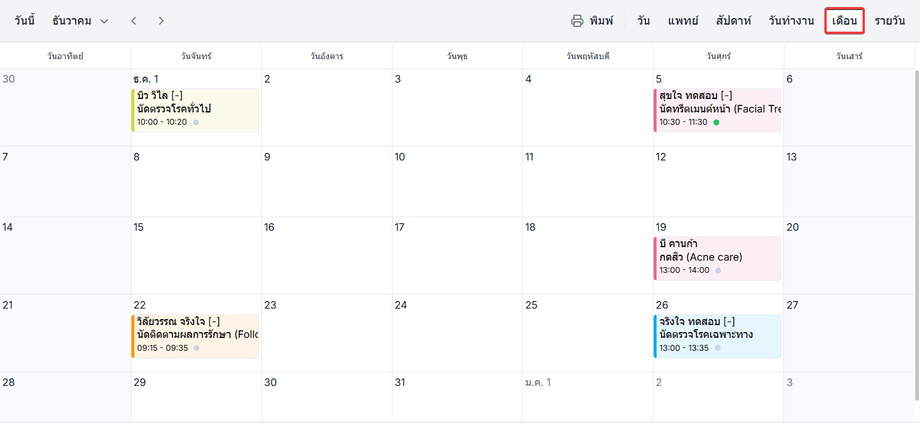Click green status dot on Dec 5 appointment

point(716,122)
